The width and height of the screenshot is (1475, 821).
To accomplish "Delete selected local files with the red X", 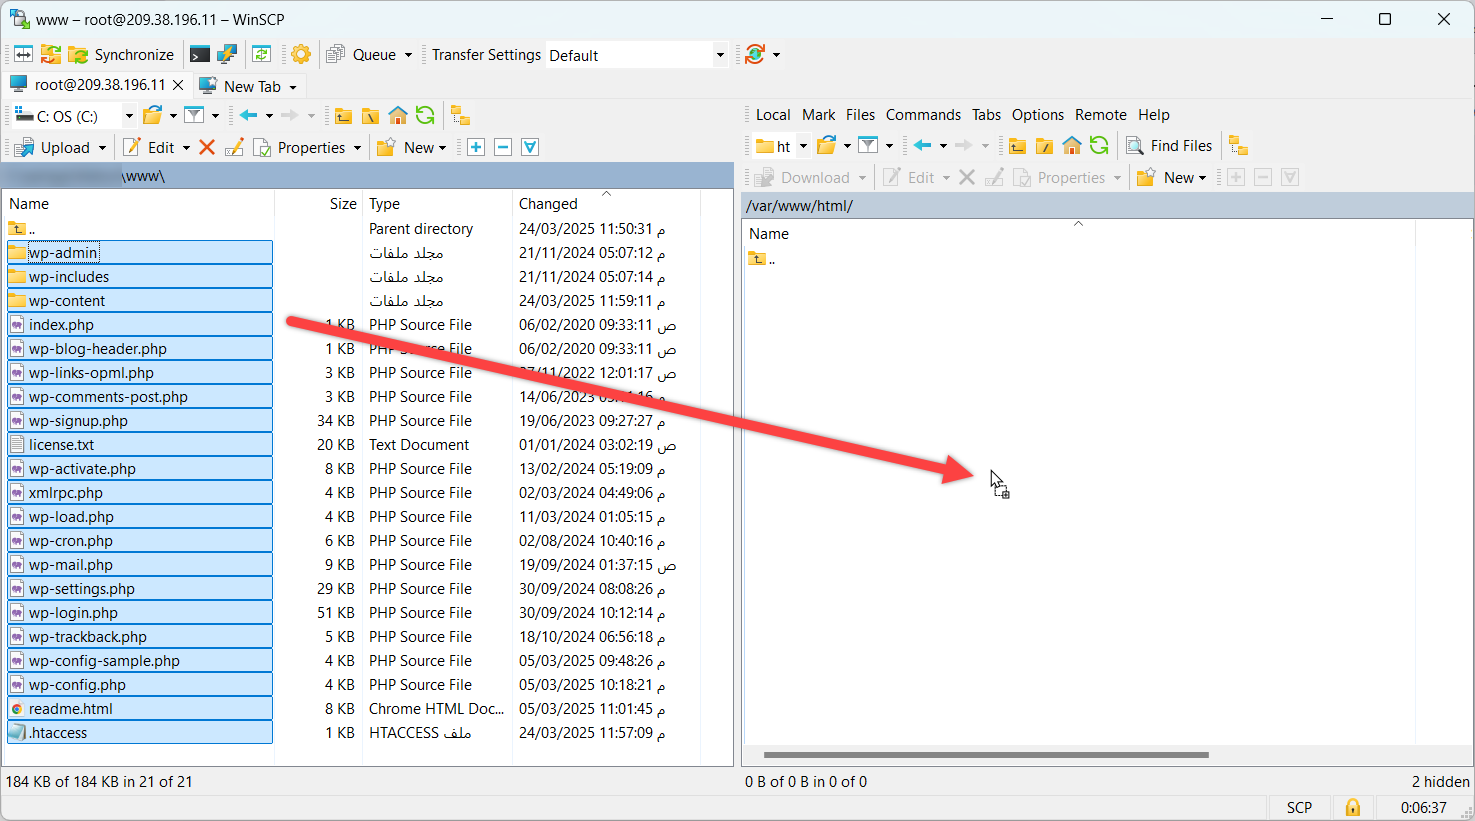I will click(207, 147).
